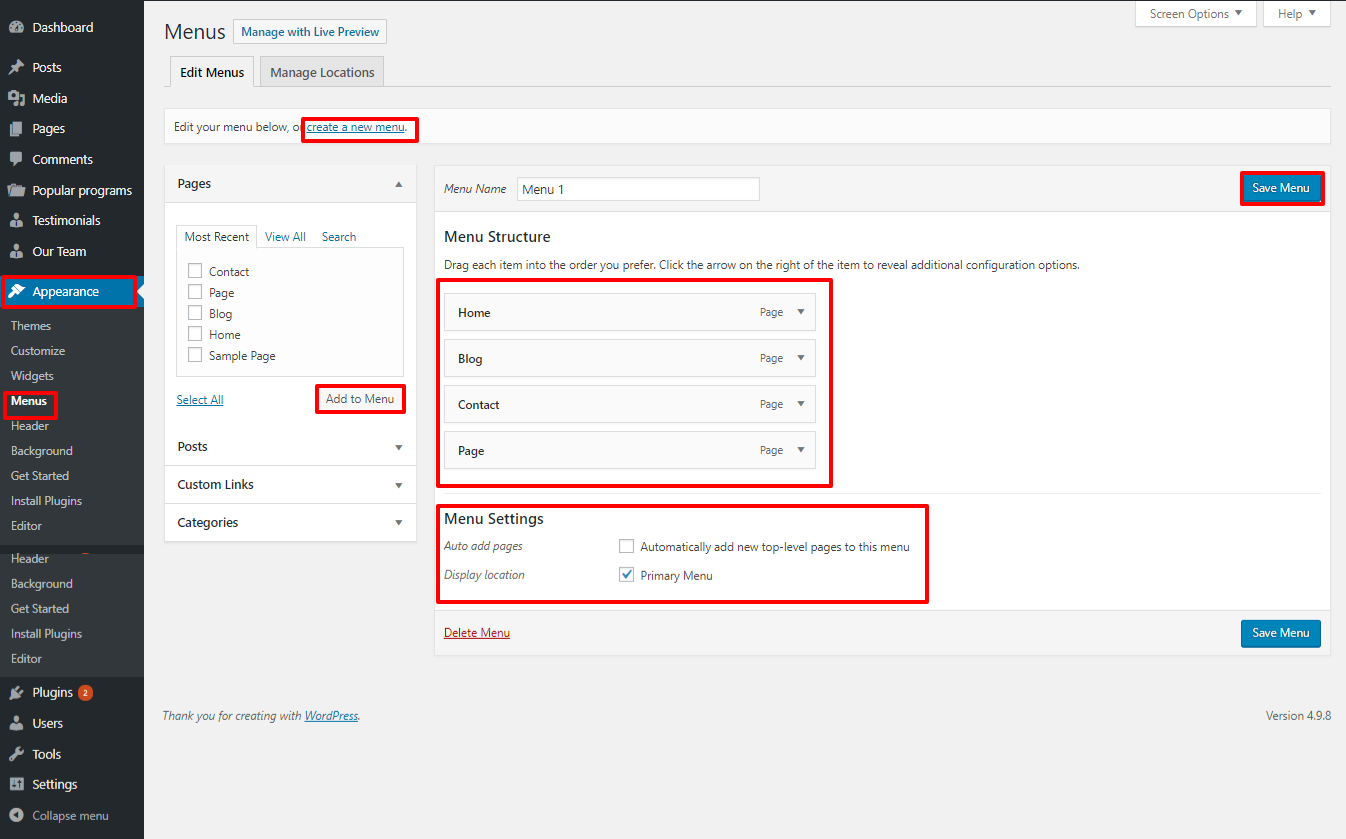
Task: Open the Screen Options dropdown
Action: [1195, 14]
